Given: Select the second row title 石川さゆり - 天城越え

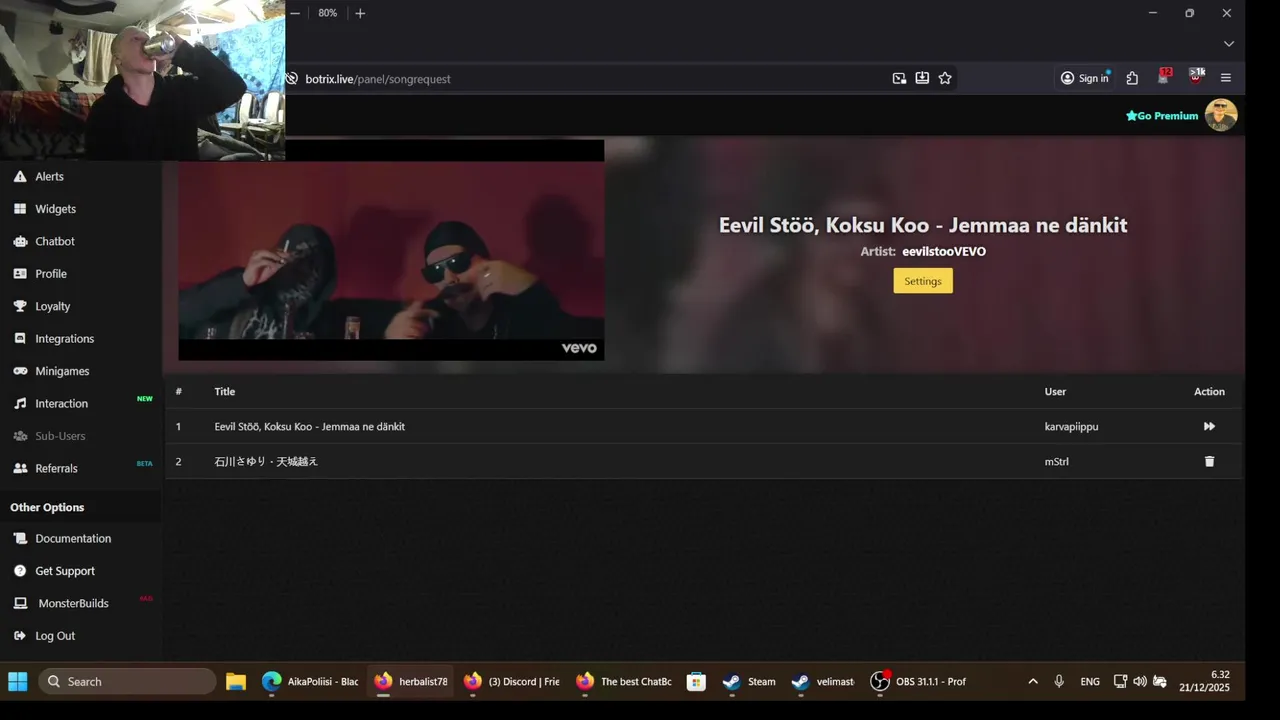Looking at the screenshot, I should (266, 461).
